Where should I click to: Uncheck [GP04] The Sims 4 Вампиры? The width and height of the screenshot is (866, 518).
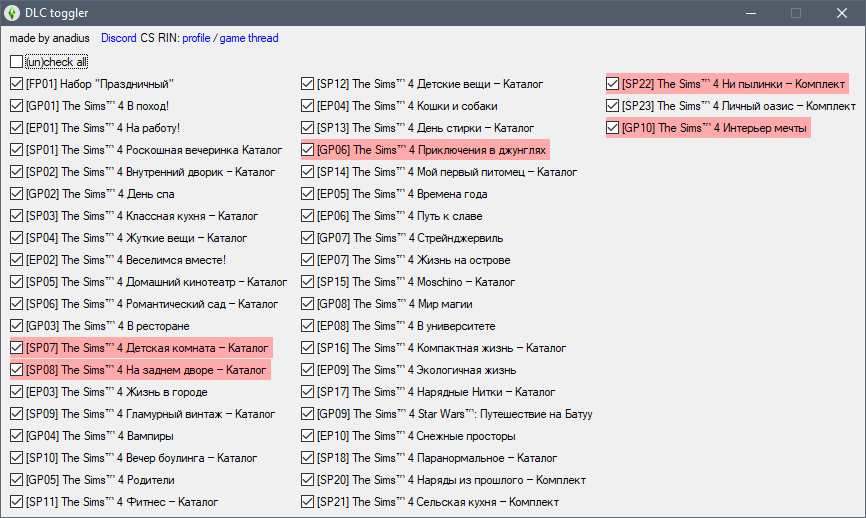pos(17,436)
